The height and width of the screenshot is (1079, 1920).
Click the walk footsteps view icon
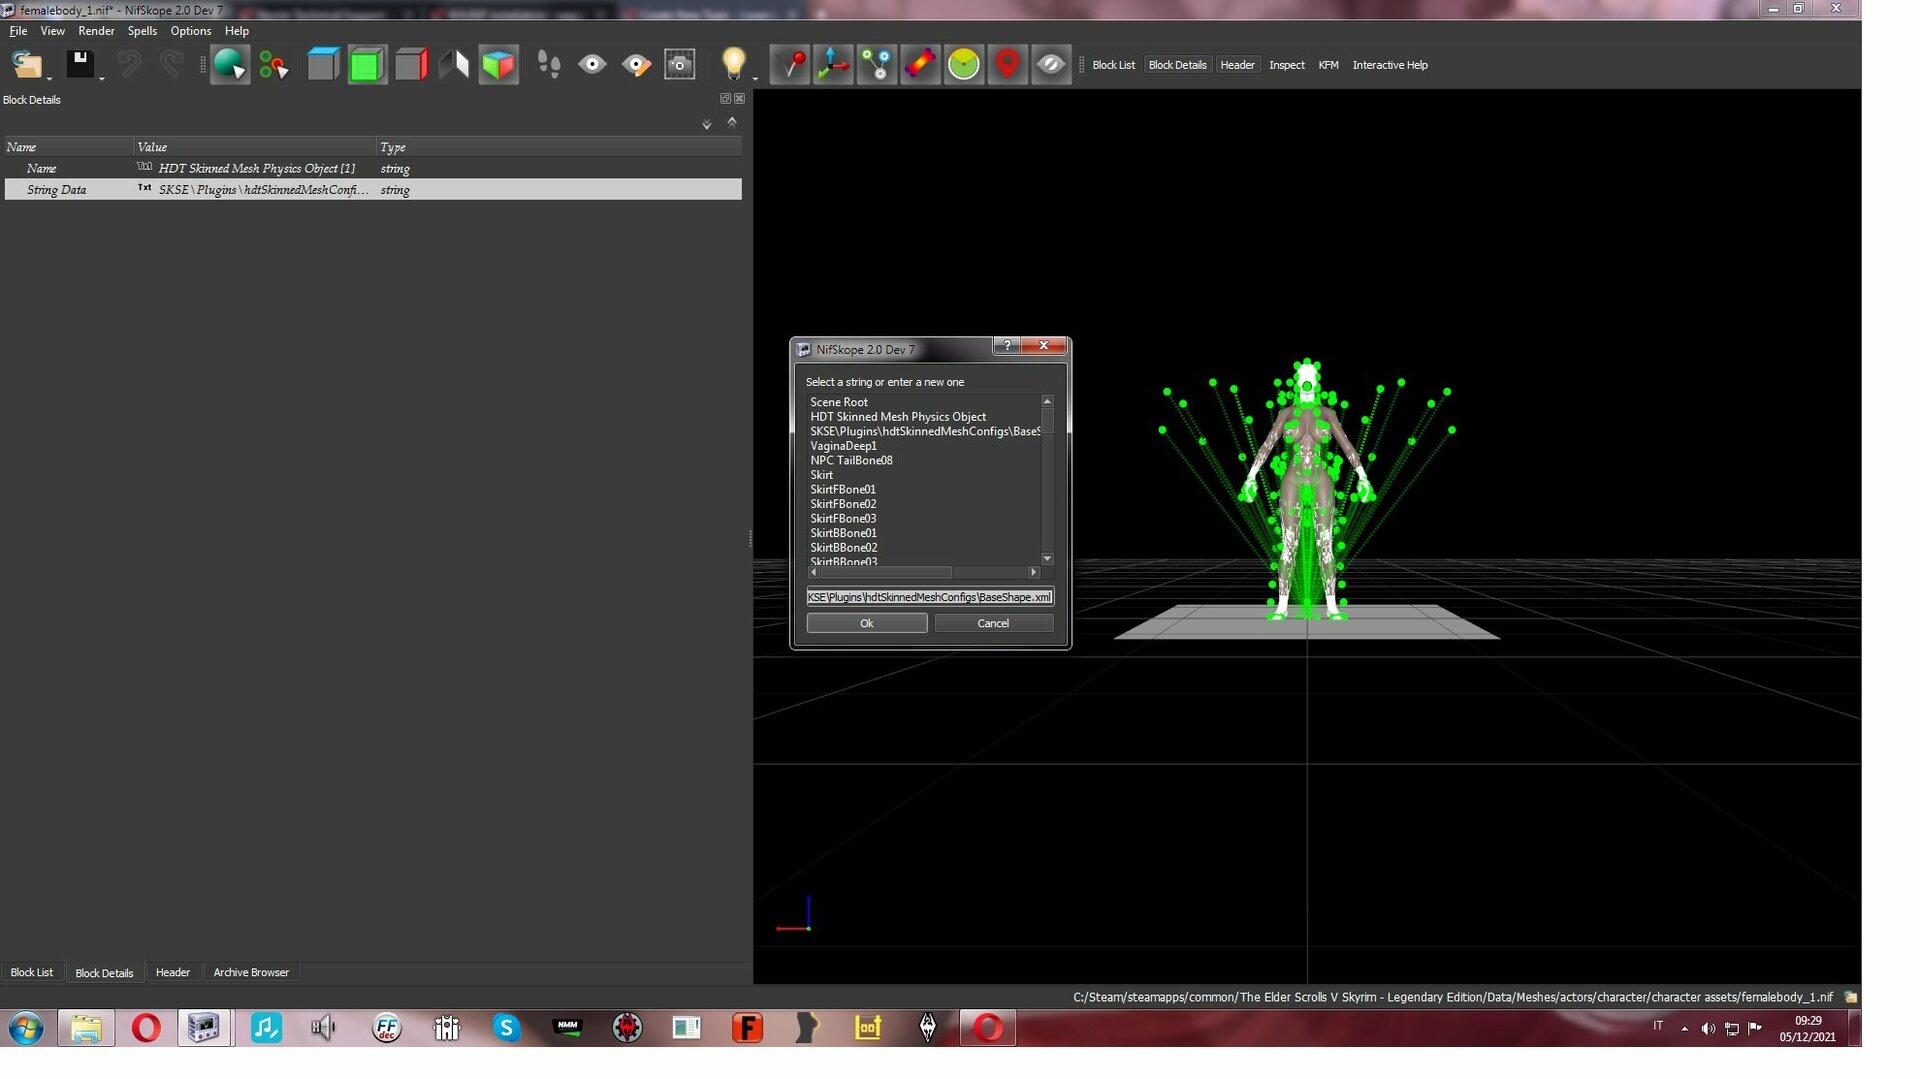[x=549, y=65]
